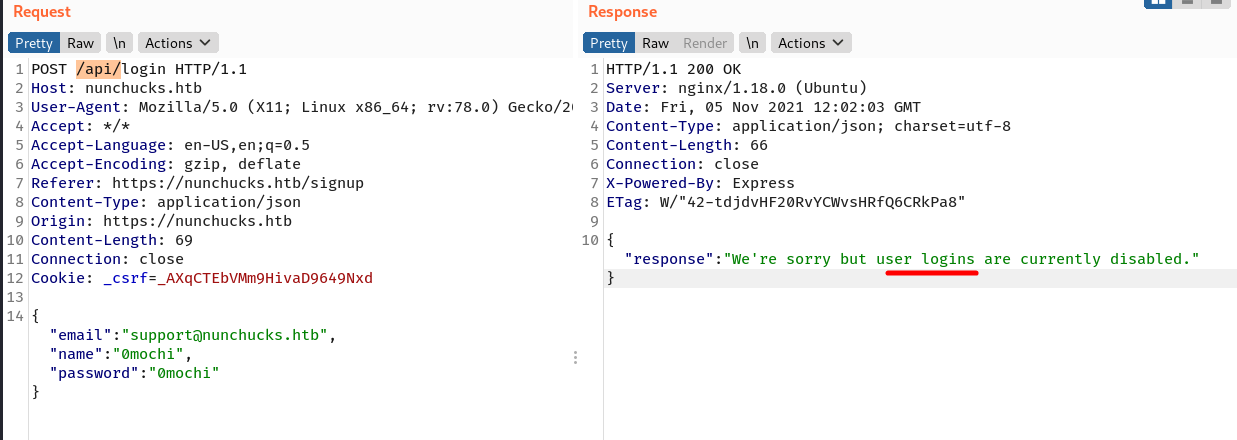Switch to the top-bottom stacked layout icon
This screenshot has width=1237, height=440.
(1187, 3)
